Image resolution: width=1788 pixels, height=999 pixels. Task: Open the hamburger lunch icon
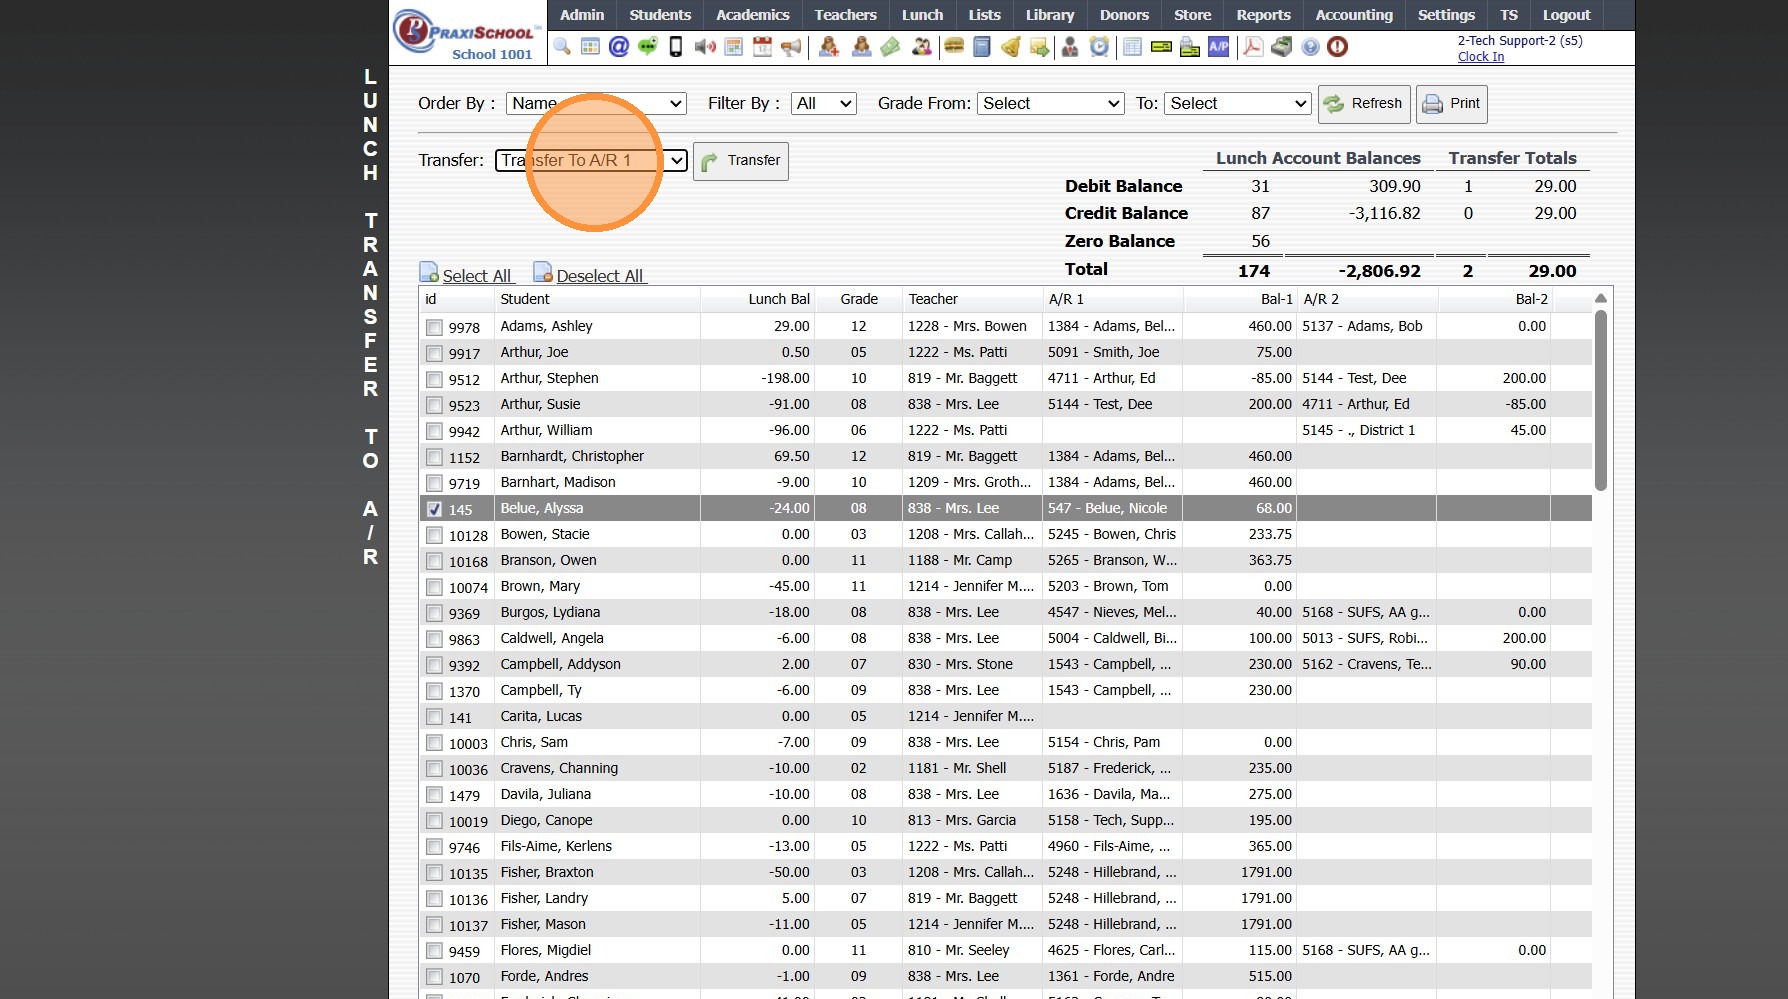pos(954,47)
